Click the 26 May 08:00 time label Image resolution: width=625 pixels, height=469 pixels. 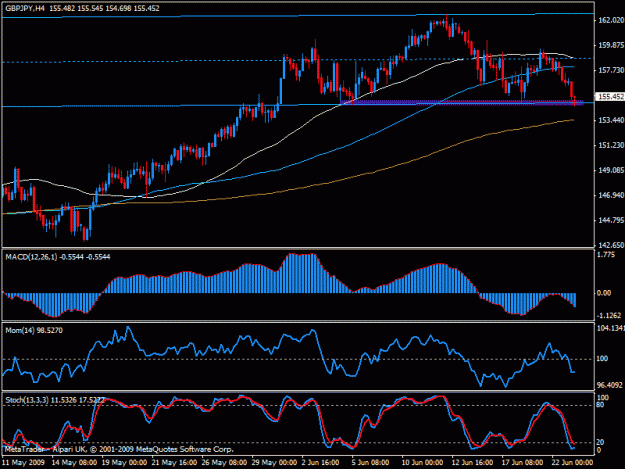pos(224,463)
